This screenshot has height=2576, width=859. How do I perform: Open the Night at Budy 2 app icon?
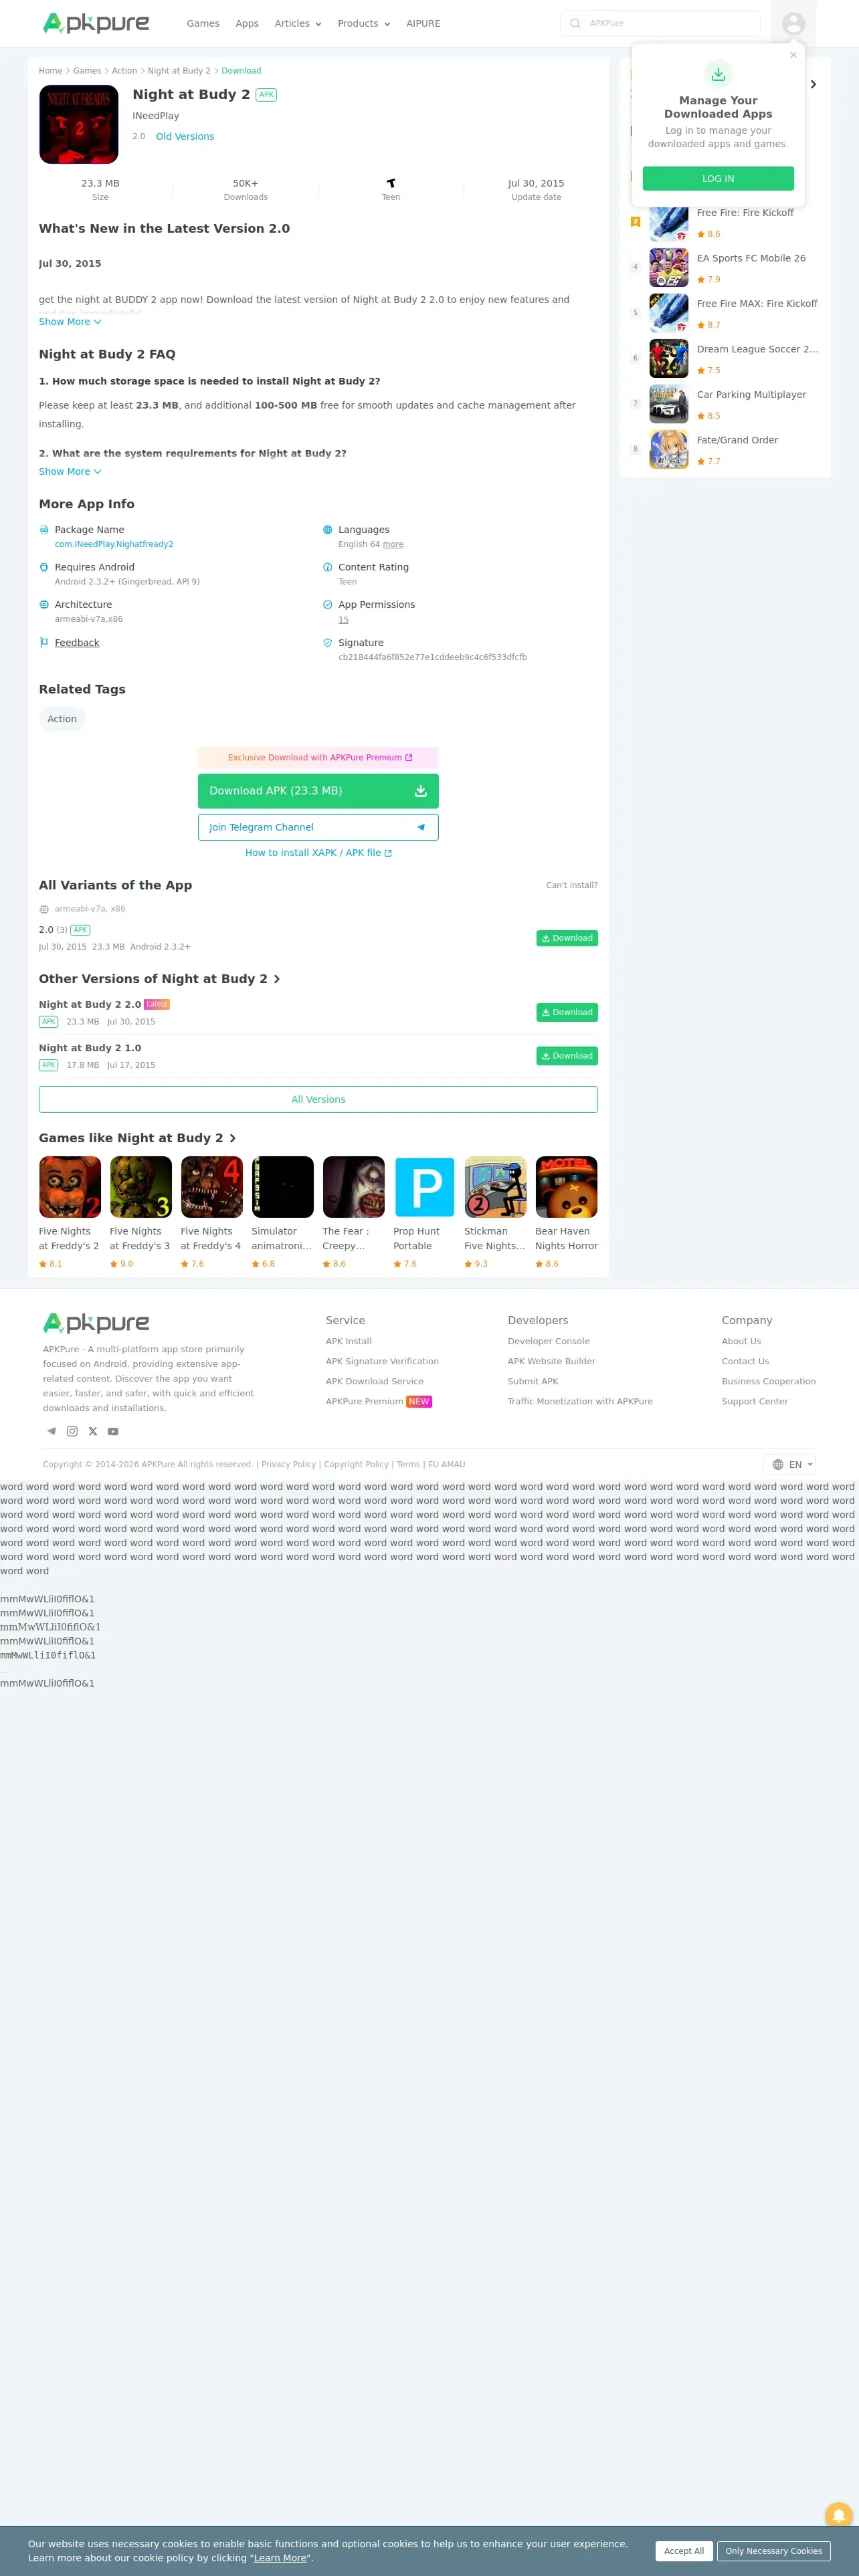pos(79,124)
